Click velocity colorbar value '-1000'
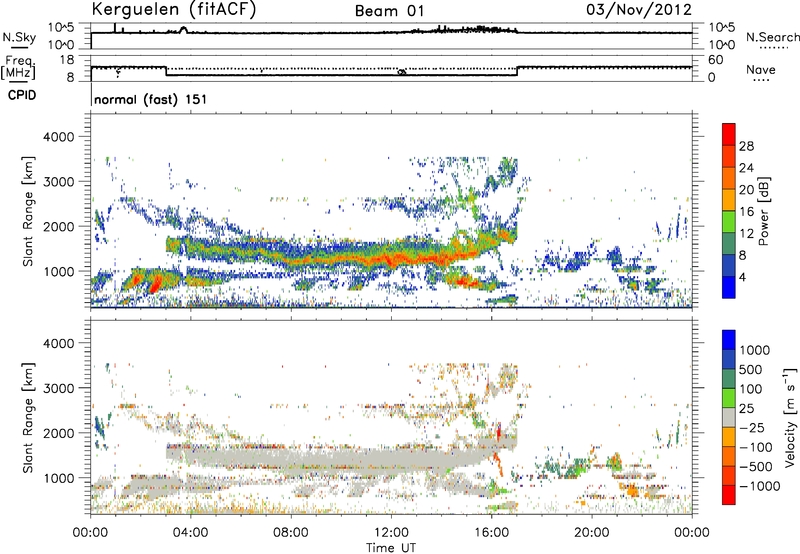800x554 pixels. (x=759, y=486)
